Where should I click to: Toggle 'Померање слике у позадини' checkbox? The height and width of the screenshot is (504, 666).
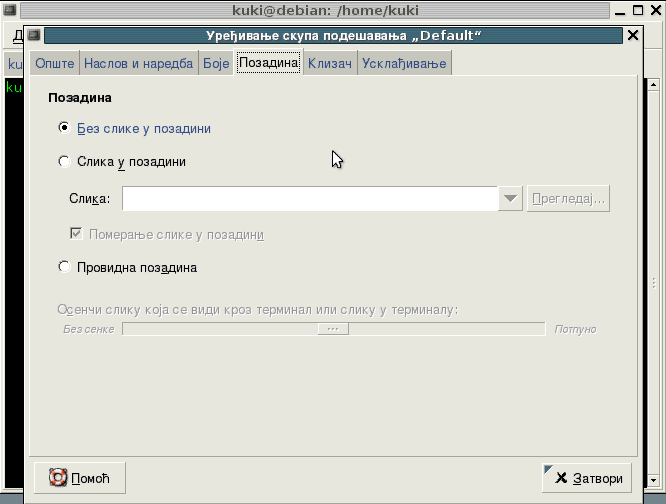(x=76, y=234)
